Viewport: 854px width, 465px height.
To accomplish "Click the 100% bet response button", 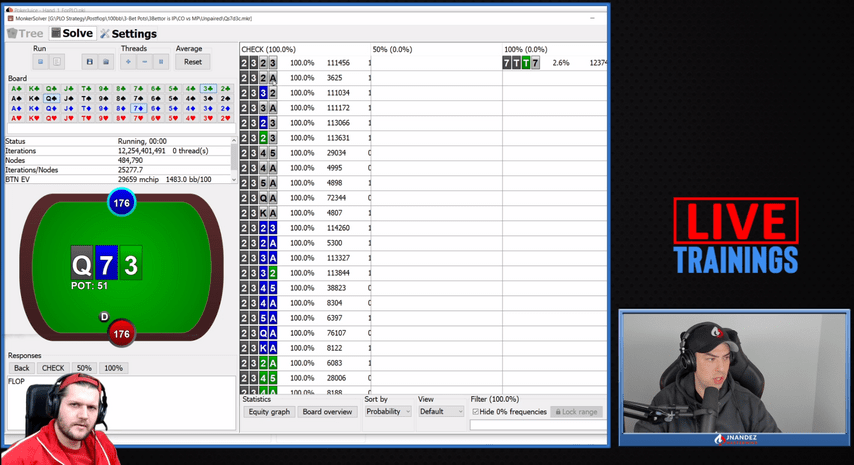I will [x=113, y=368].
